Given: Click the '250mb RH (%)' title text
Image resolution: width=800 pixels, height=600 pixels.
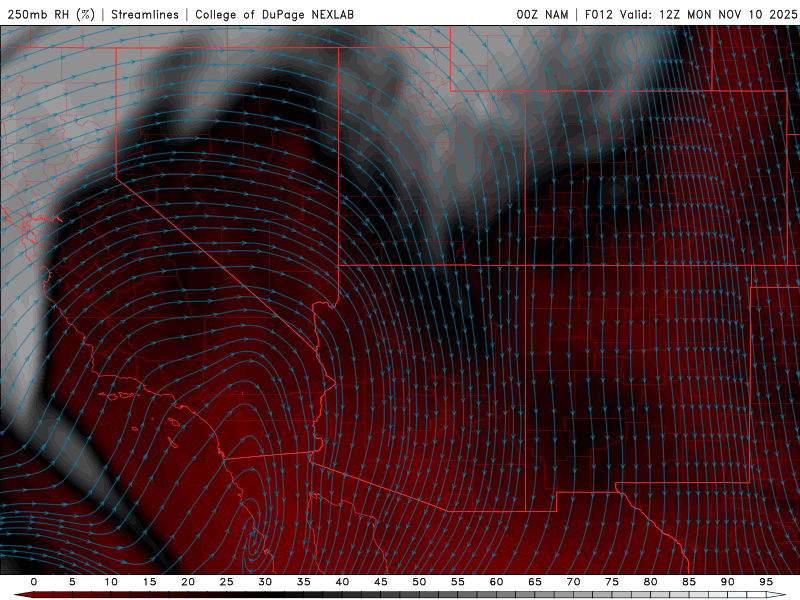Looking at the screenshot, I should coord(51,14).
